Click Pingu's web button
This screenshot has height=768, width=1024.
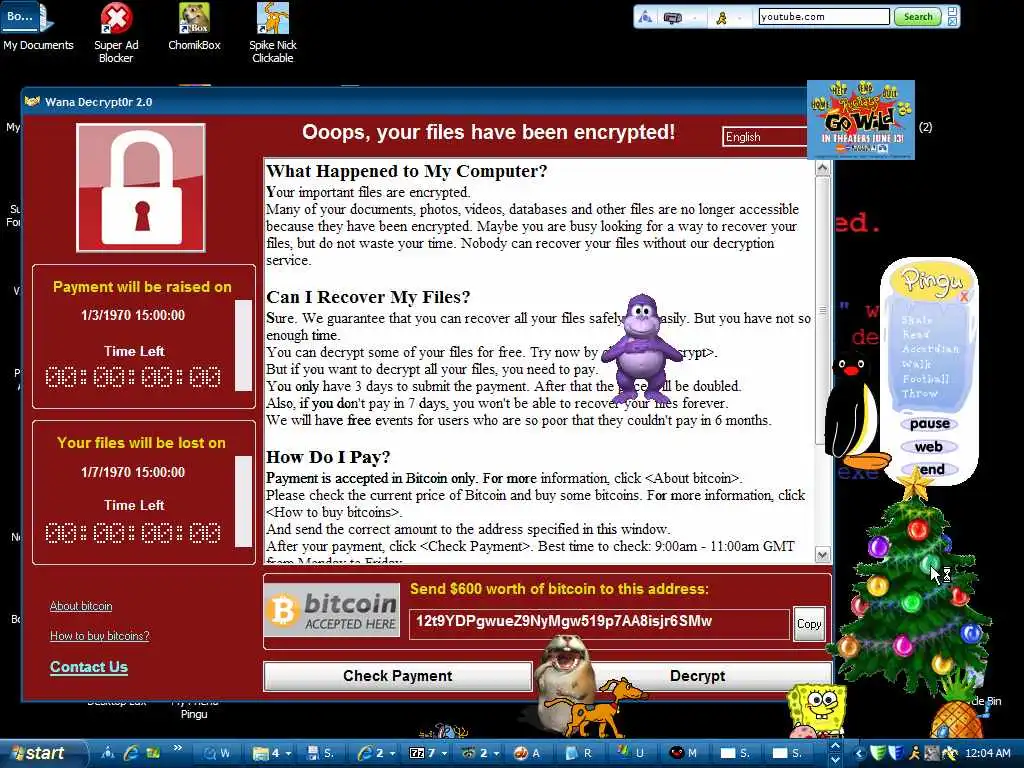point(928,447)
